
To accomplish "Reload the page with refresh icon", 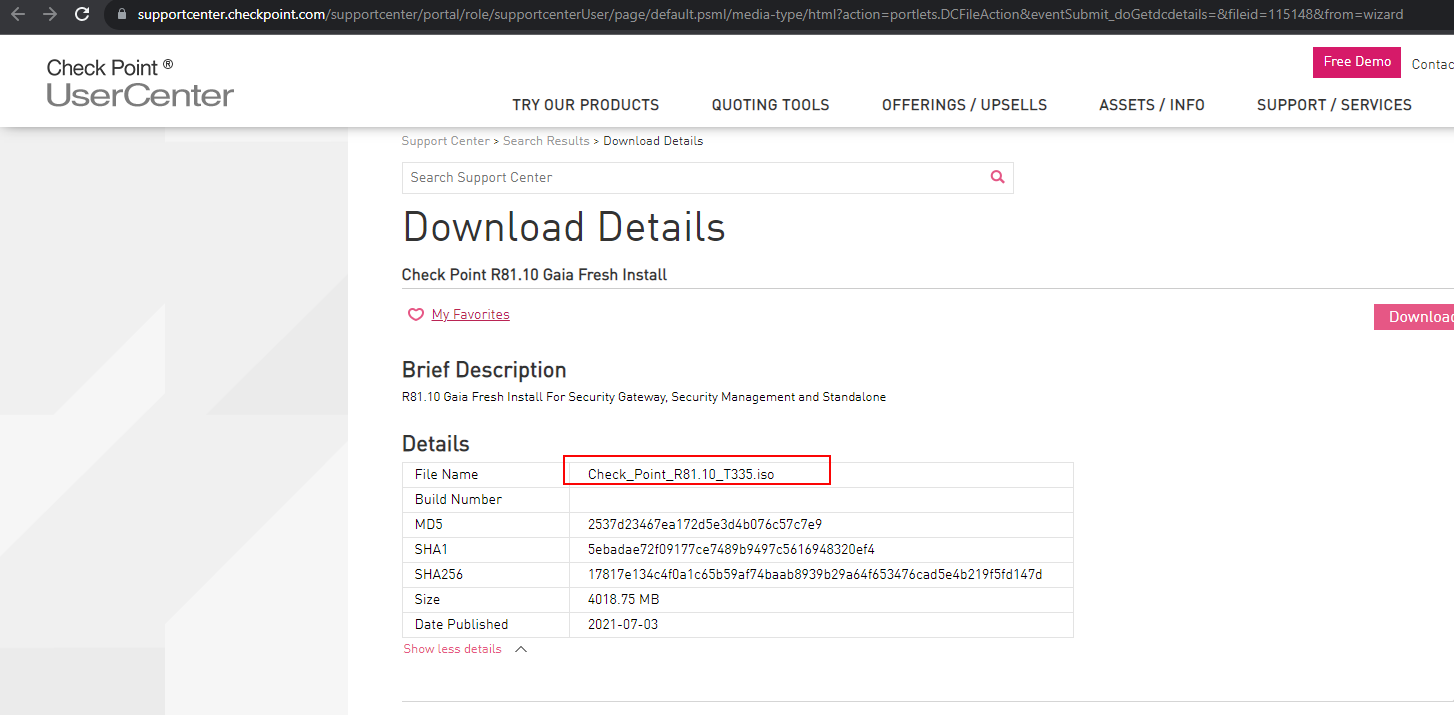I will [x=82, y=15].
